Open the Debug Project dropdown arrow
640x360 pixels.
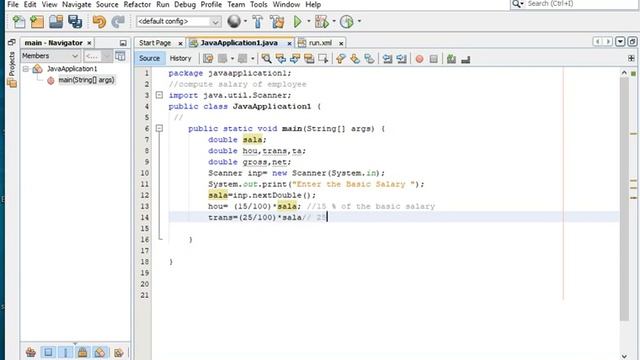334,21
